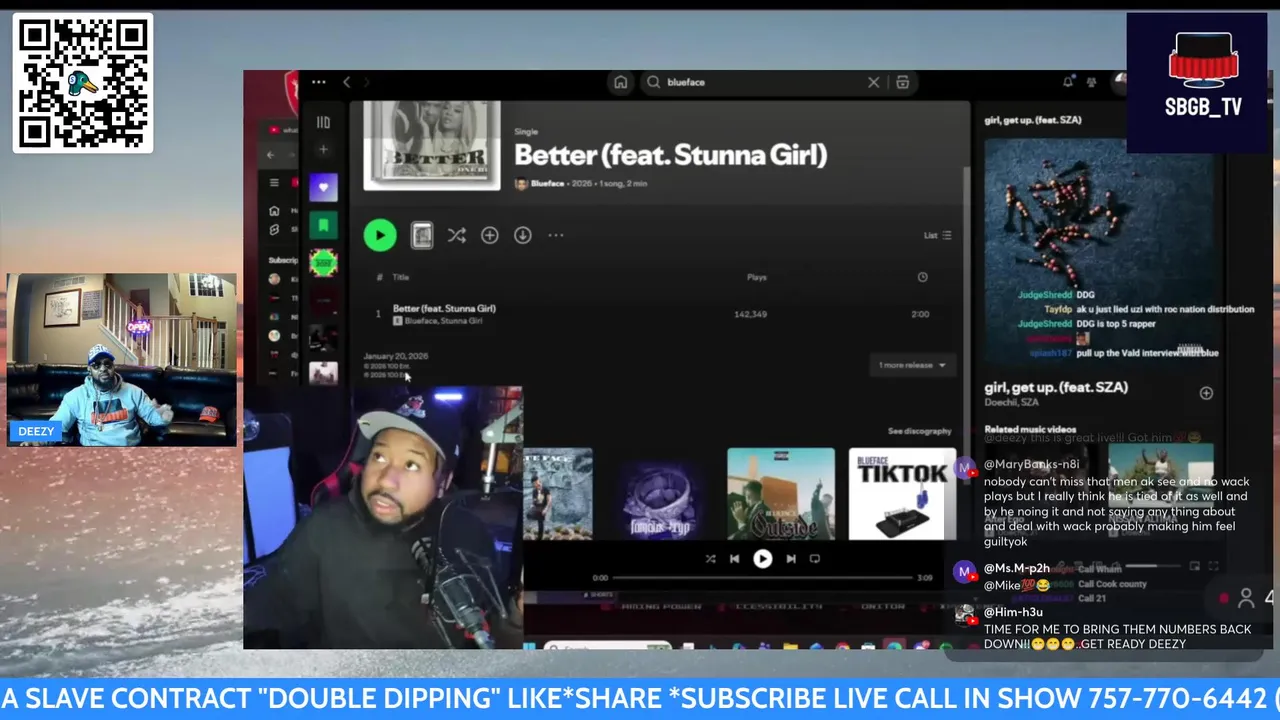The width and height of the screenshot is (1280, 720).
Task: Toggle shuffle beside the green play button
Action: pyautogui.click(x=456, y=235)
